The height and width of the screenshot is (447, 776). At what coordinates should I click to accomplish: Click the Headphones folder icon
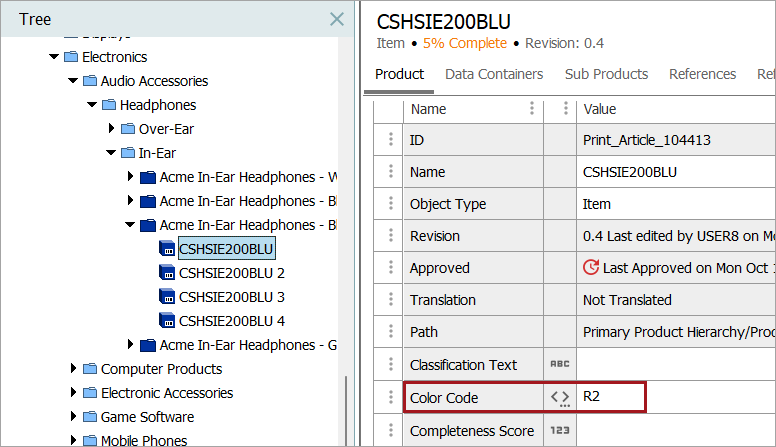click(109, 105)
